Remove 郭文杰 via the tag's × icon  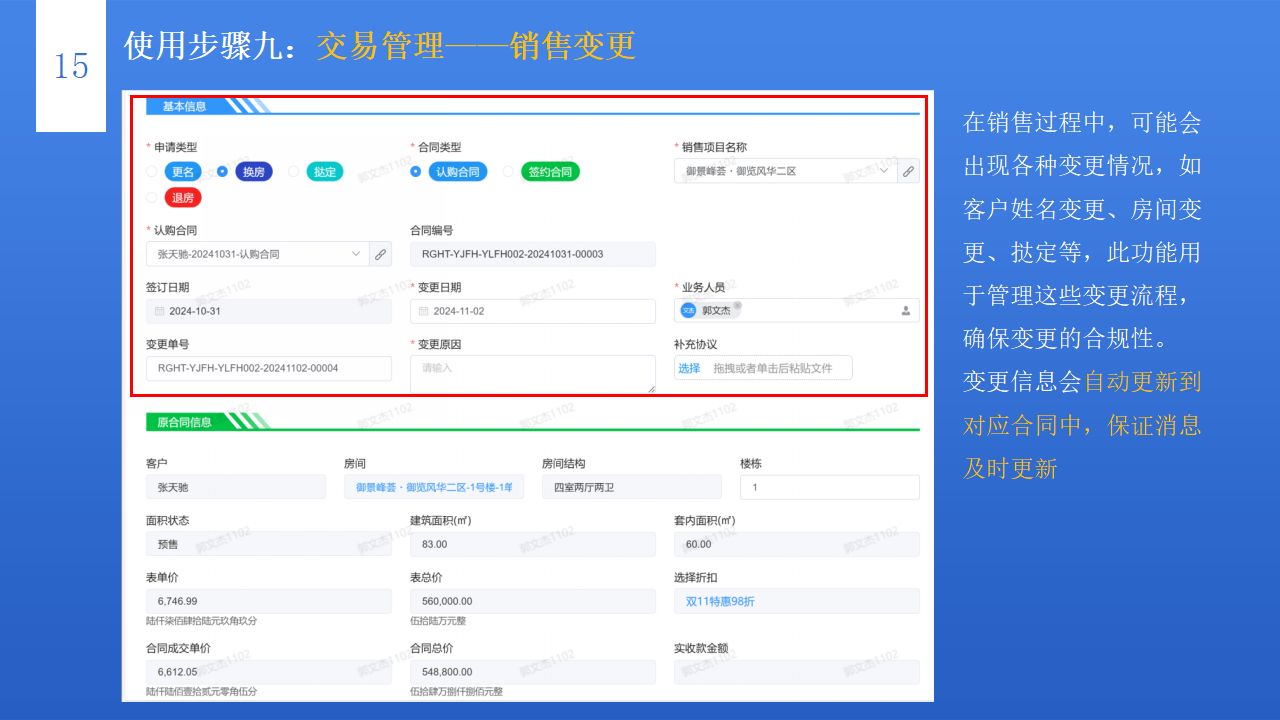tap(737, 305)
